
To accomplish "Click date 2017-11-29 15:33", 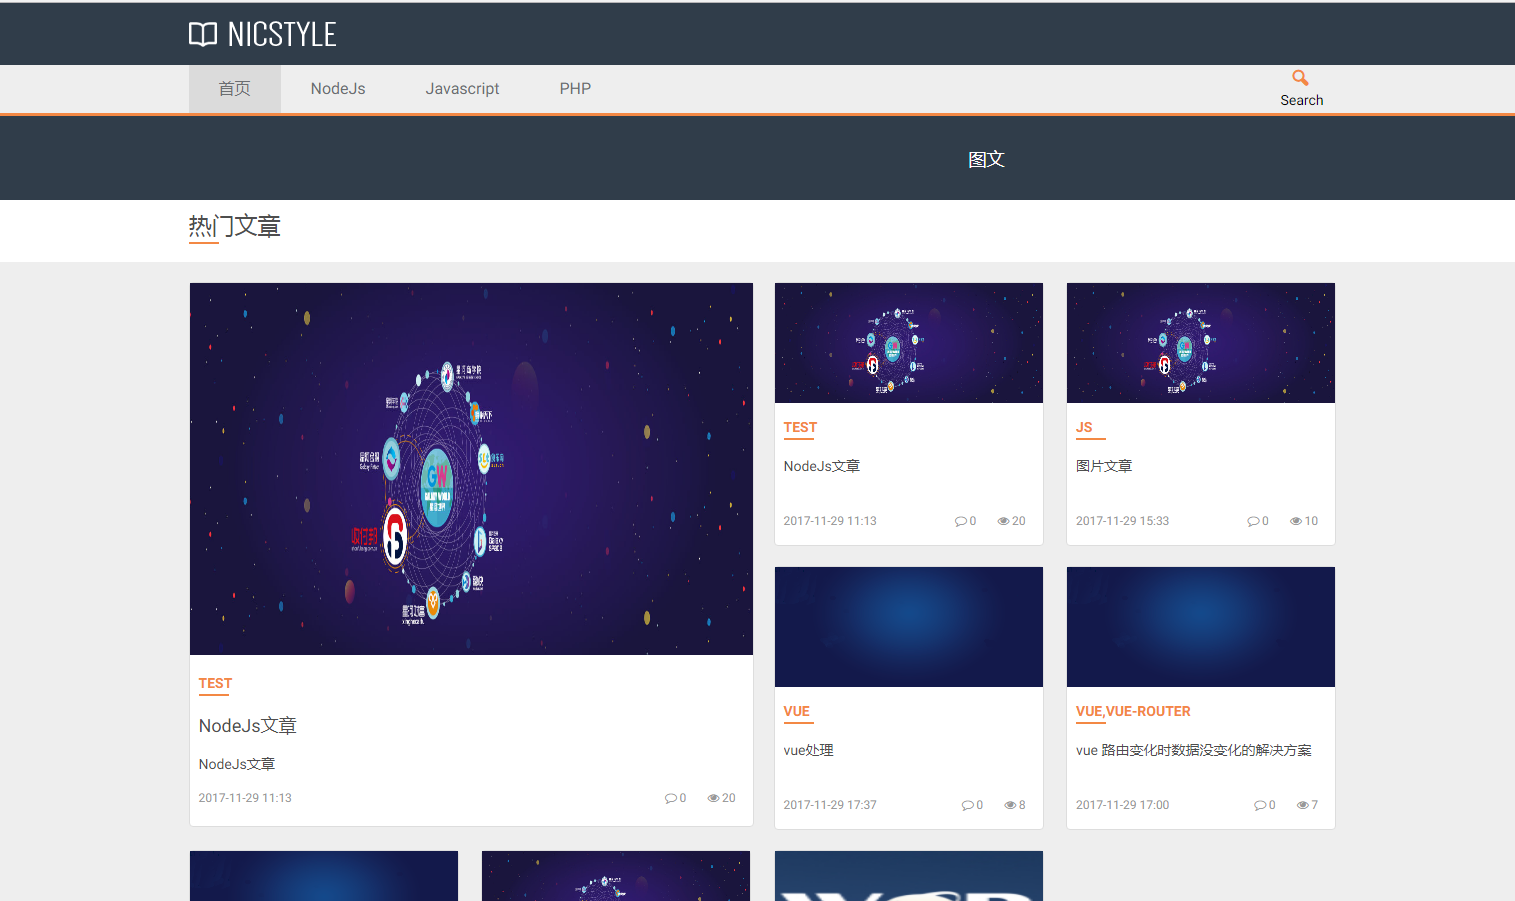I will [1122, 521].
